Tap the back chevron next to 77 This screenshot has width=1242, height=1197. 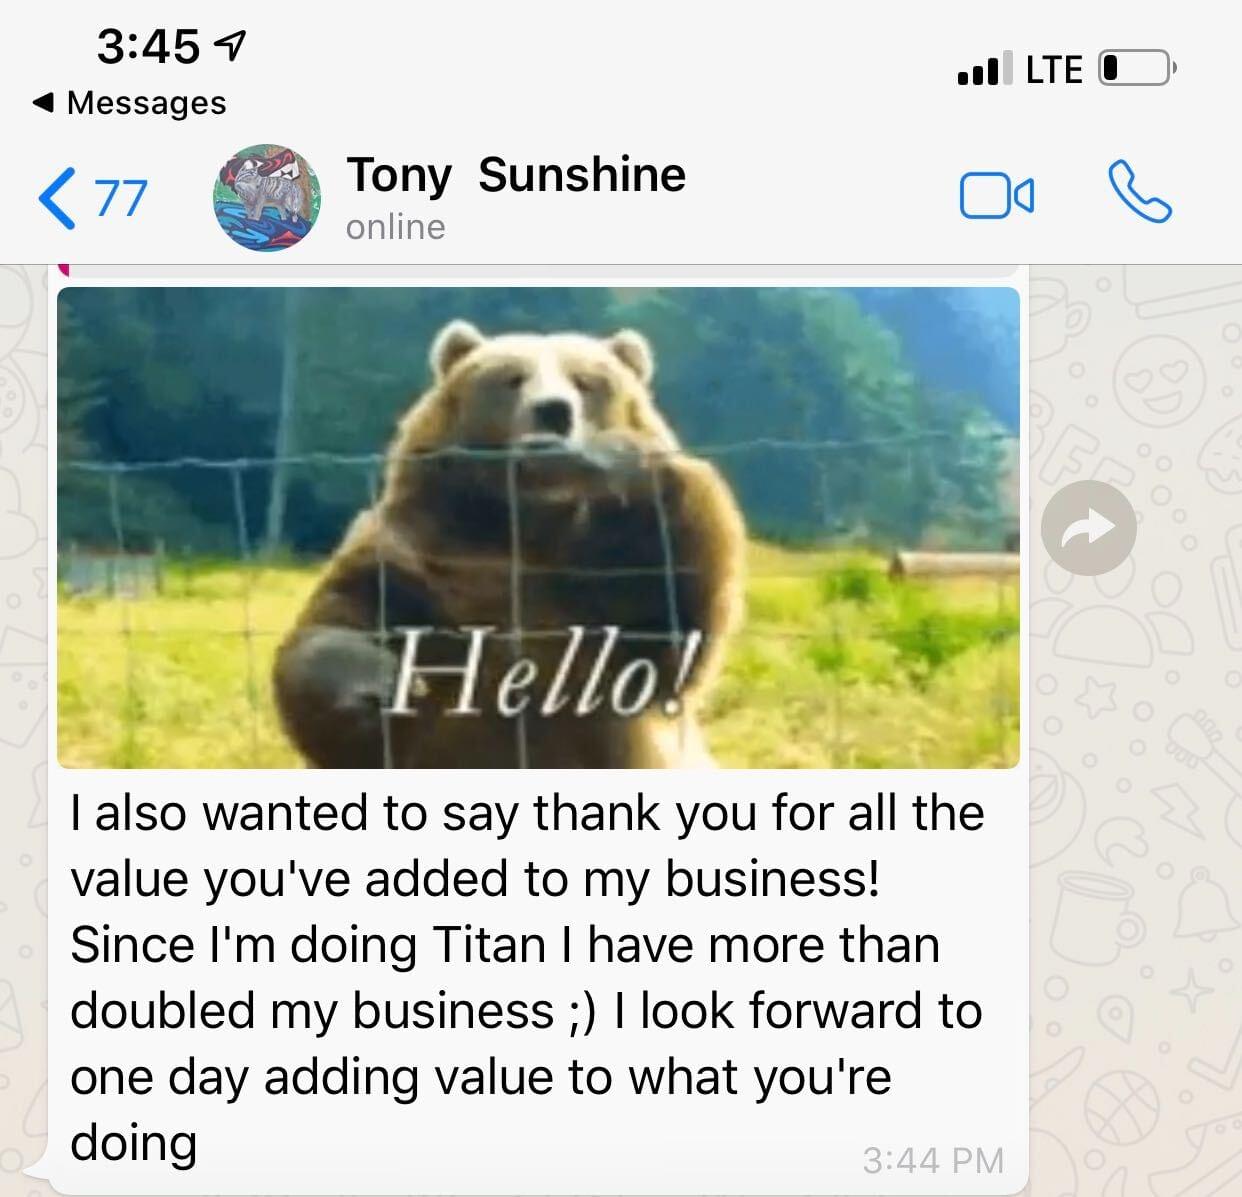click(56, 198)
